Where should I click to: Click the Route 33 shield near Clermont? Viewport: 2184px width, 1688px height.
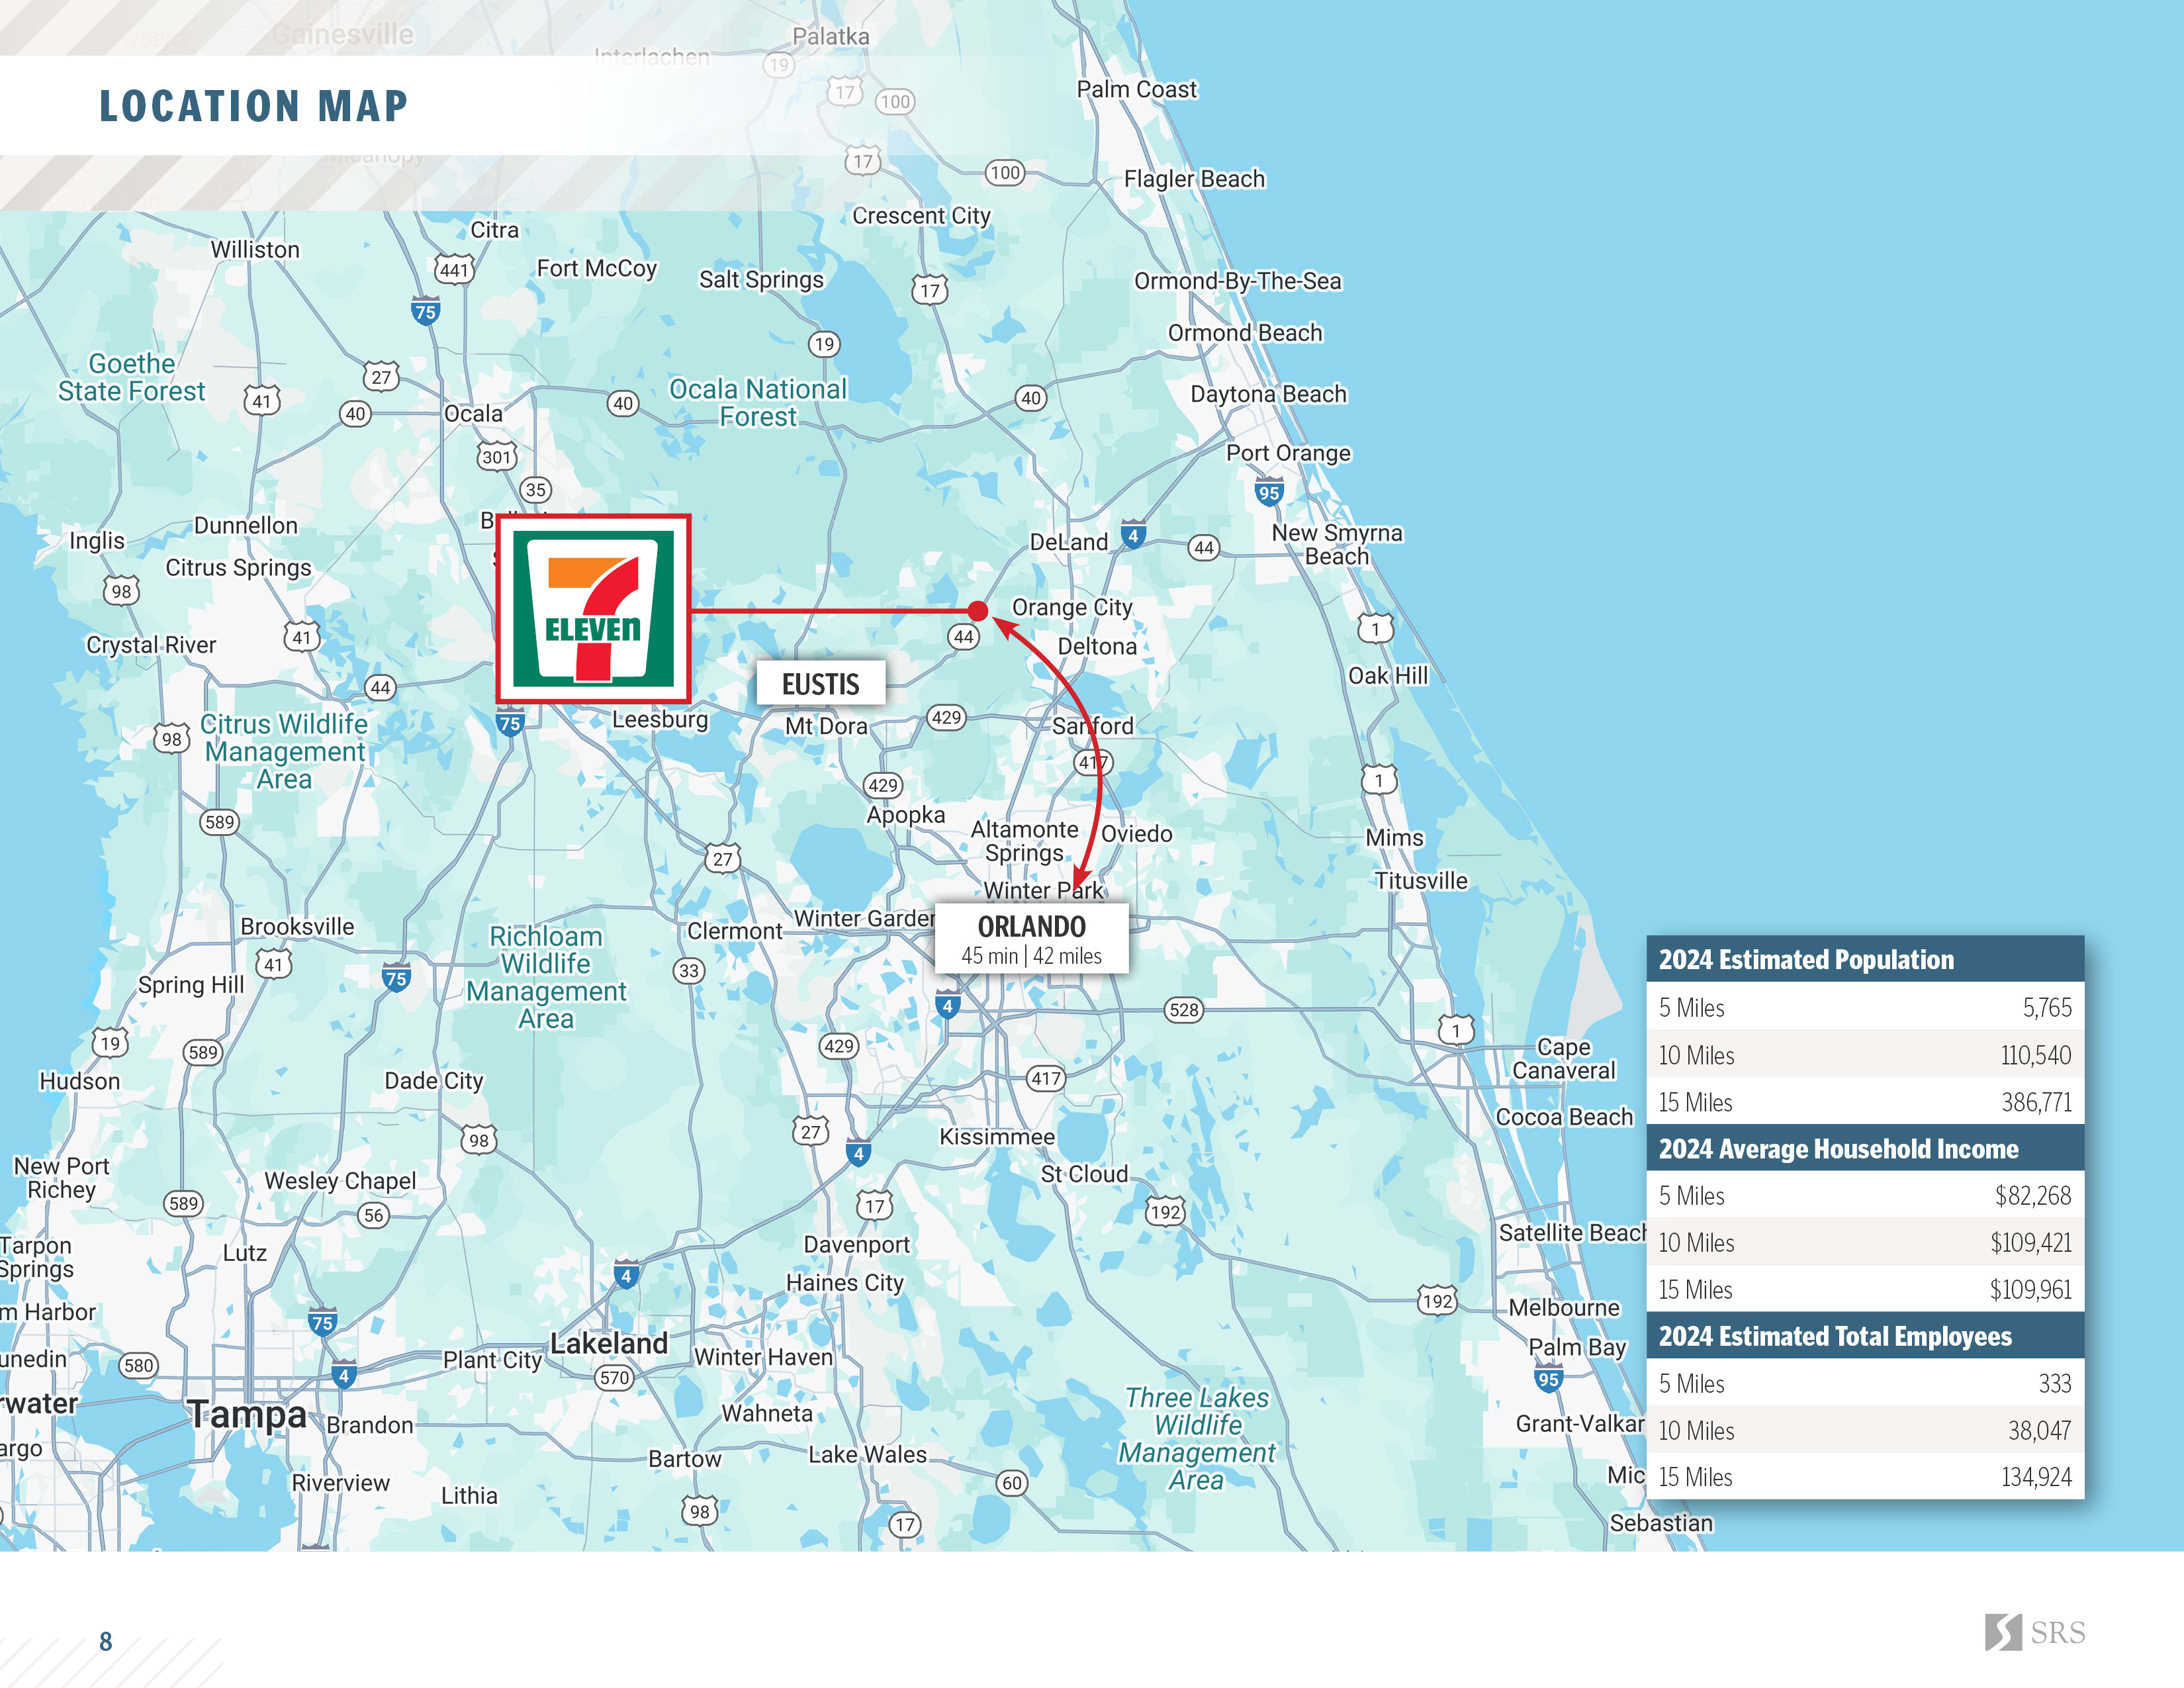pos(689,970)
